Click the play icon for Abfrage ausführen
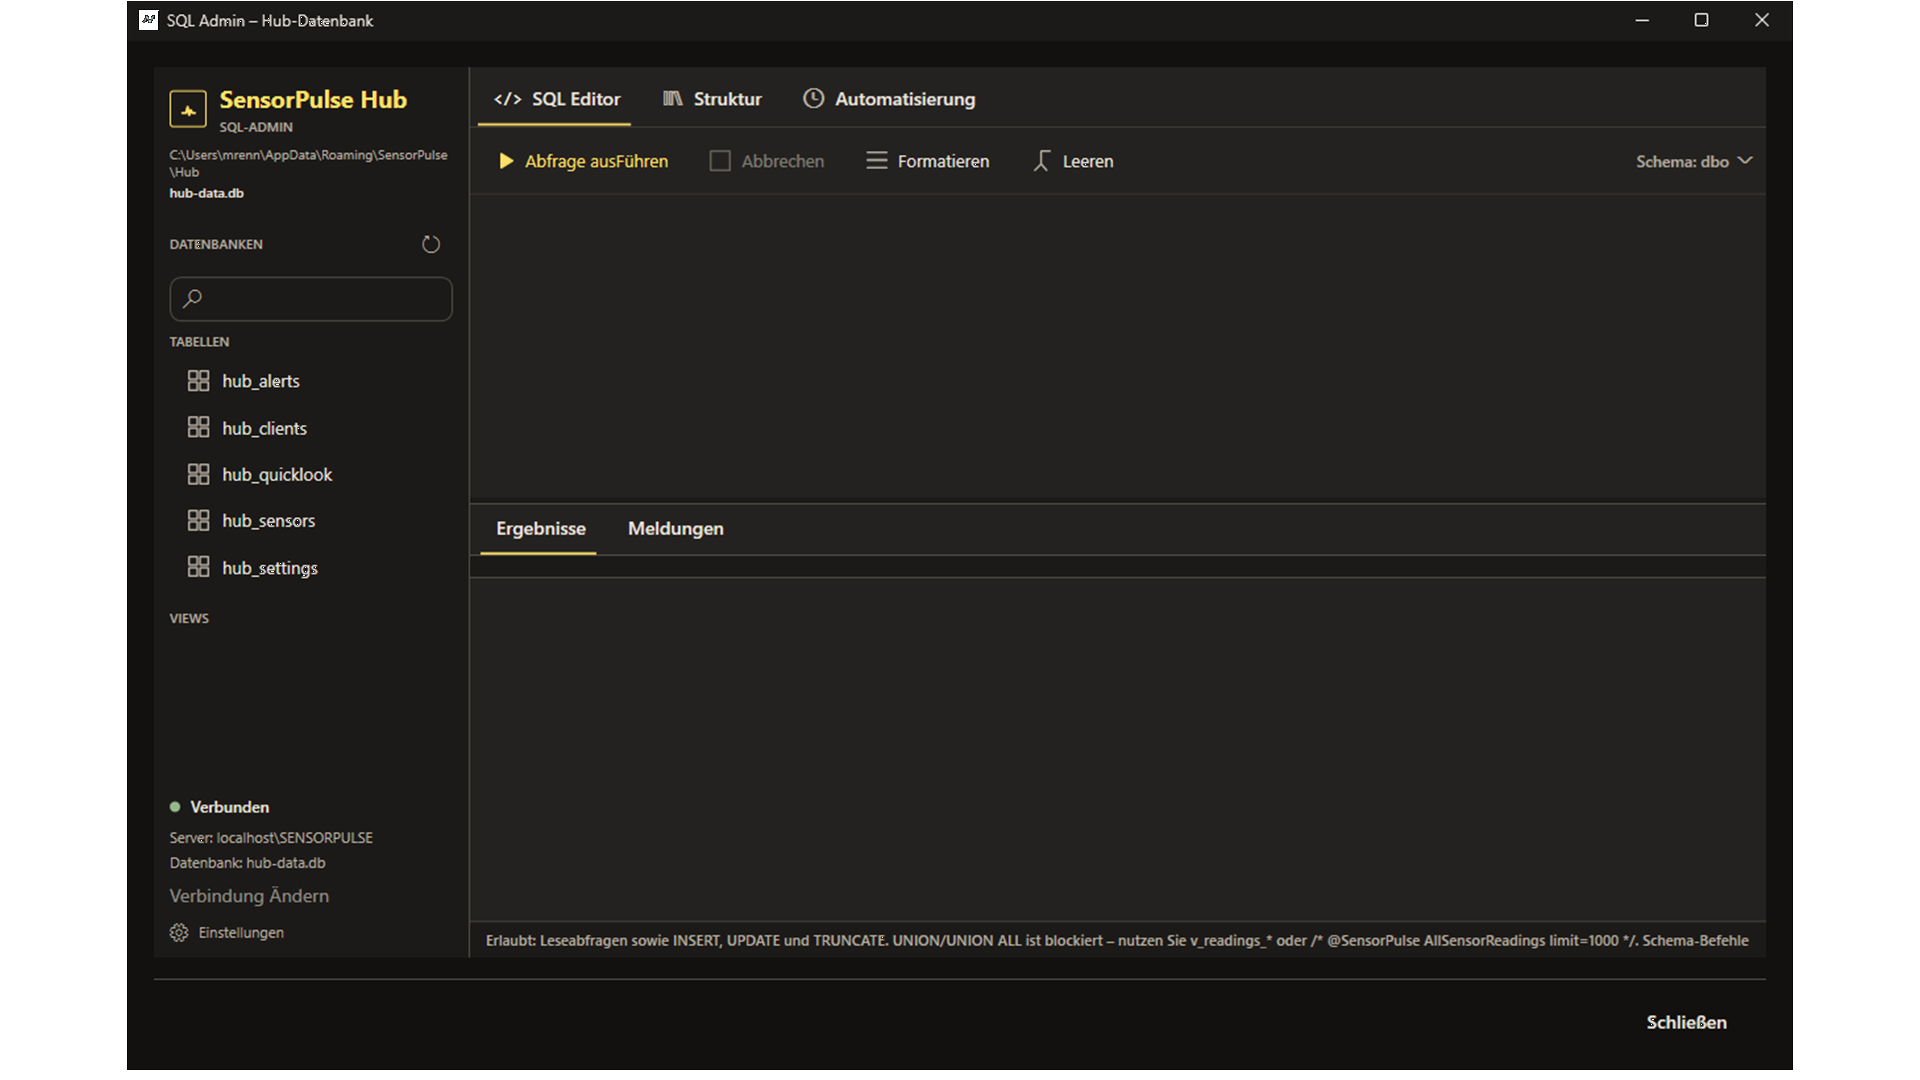Viewport: 1920px width, 1080px height. tap(506, 161)
